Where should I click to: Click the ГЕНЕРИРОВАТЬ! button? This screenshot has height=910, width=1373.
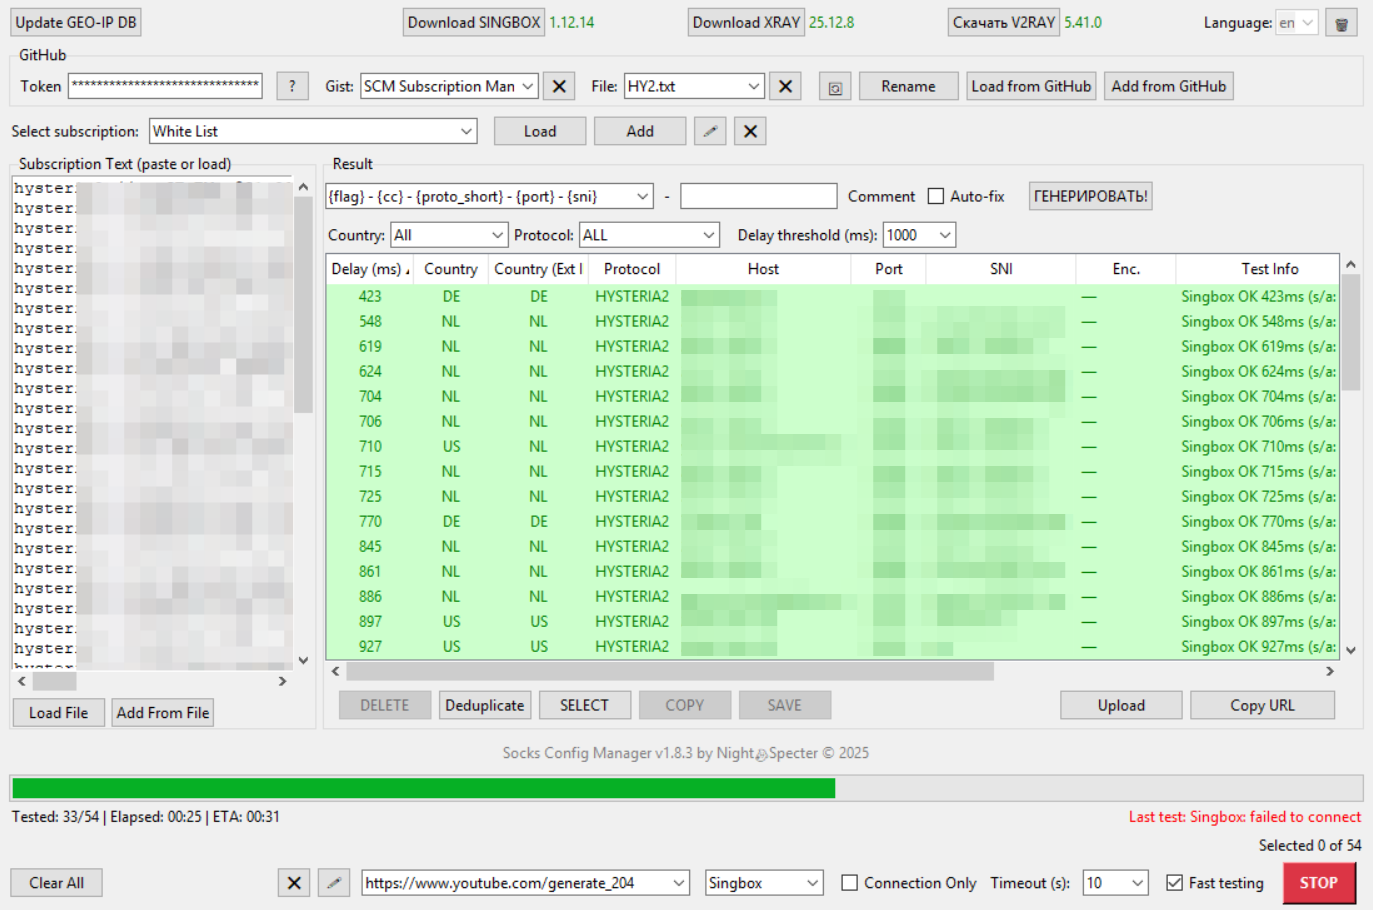[1090, 196]
